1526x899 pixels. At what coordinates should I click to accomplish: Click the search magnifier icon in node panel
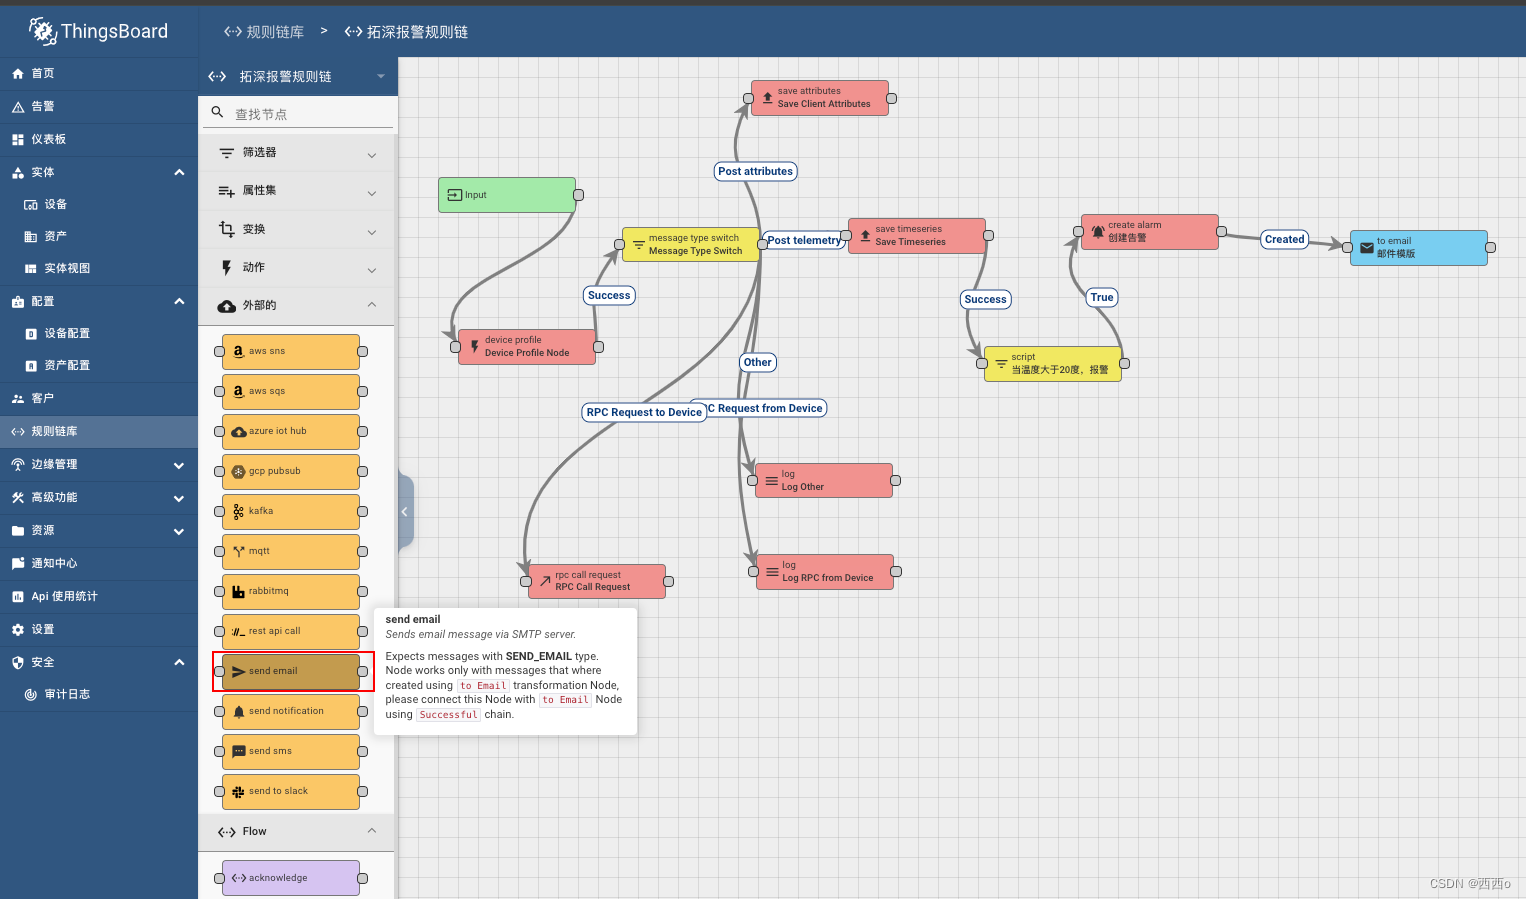(217, 113)
